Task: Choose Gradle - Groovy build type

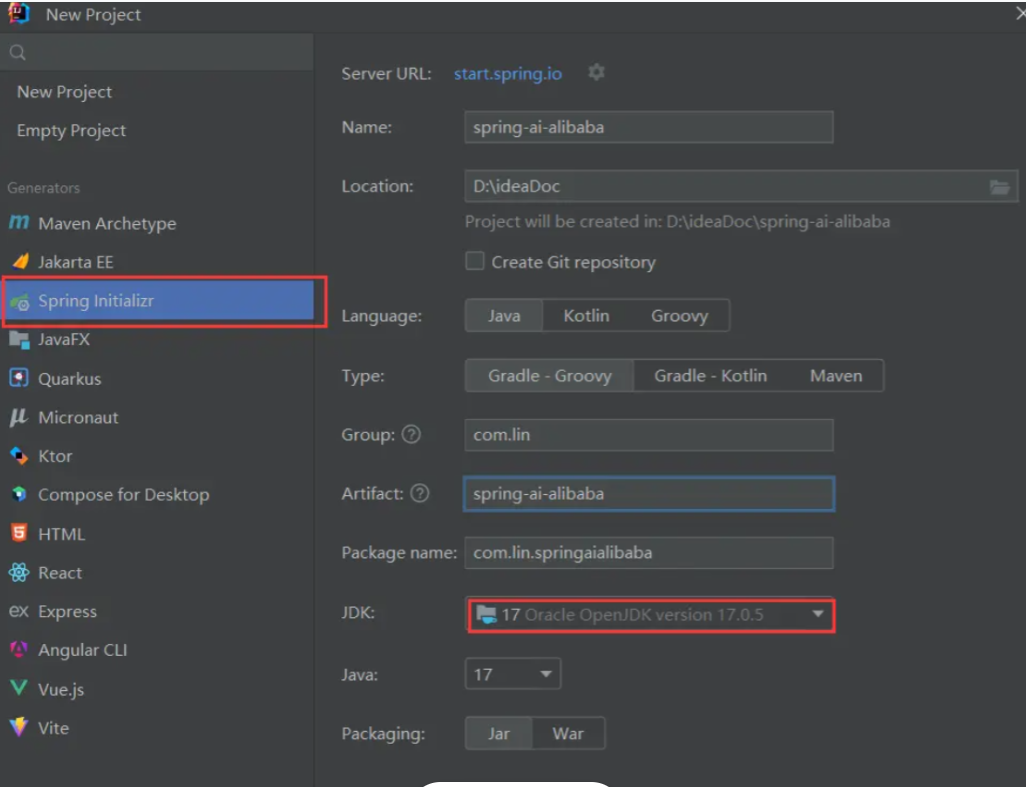Action: click(x=550, y=376)
